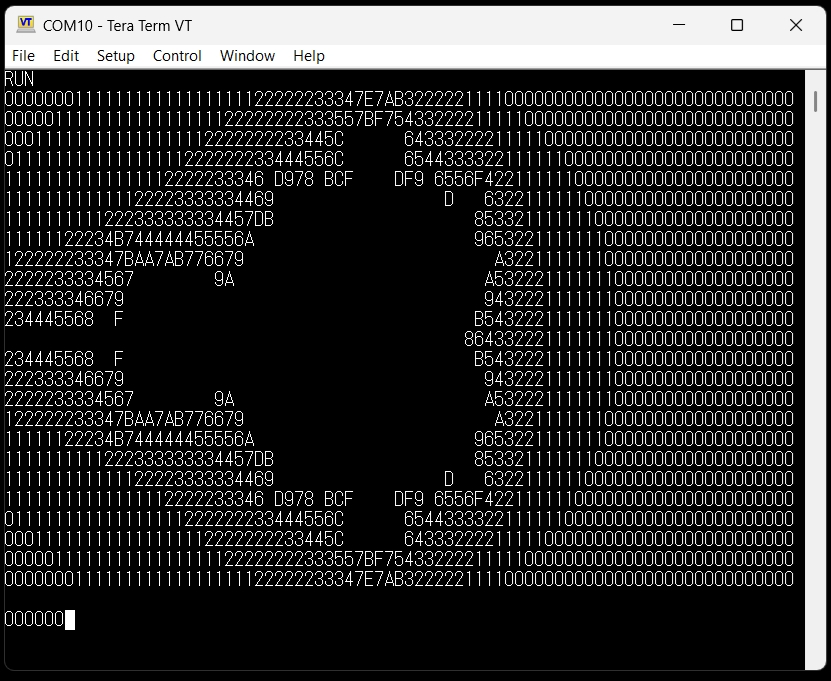
Task: Open the Control menu
Action: [177, 56]
